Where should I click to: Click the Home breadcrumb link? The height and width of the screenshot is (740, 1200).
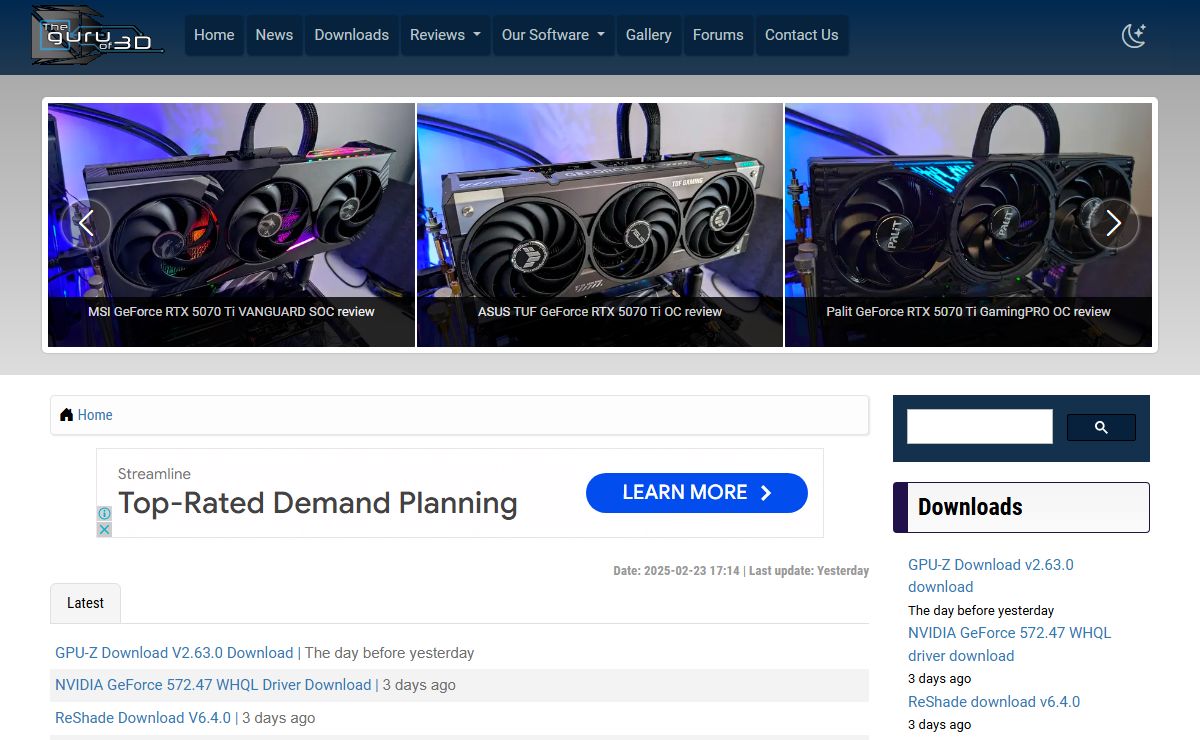95,415
